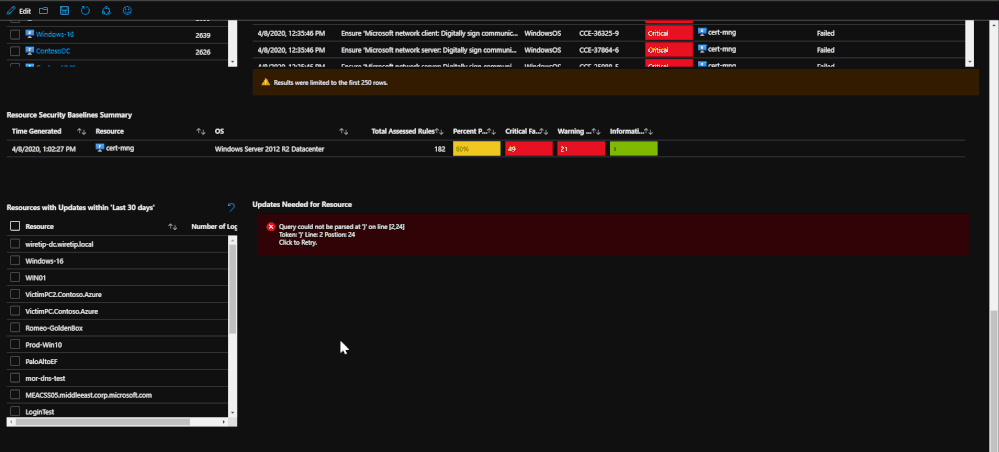Click the Windows-16 VM icon in top list

(x=30, y=34)
